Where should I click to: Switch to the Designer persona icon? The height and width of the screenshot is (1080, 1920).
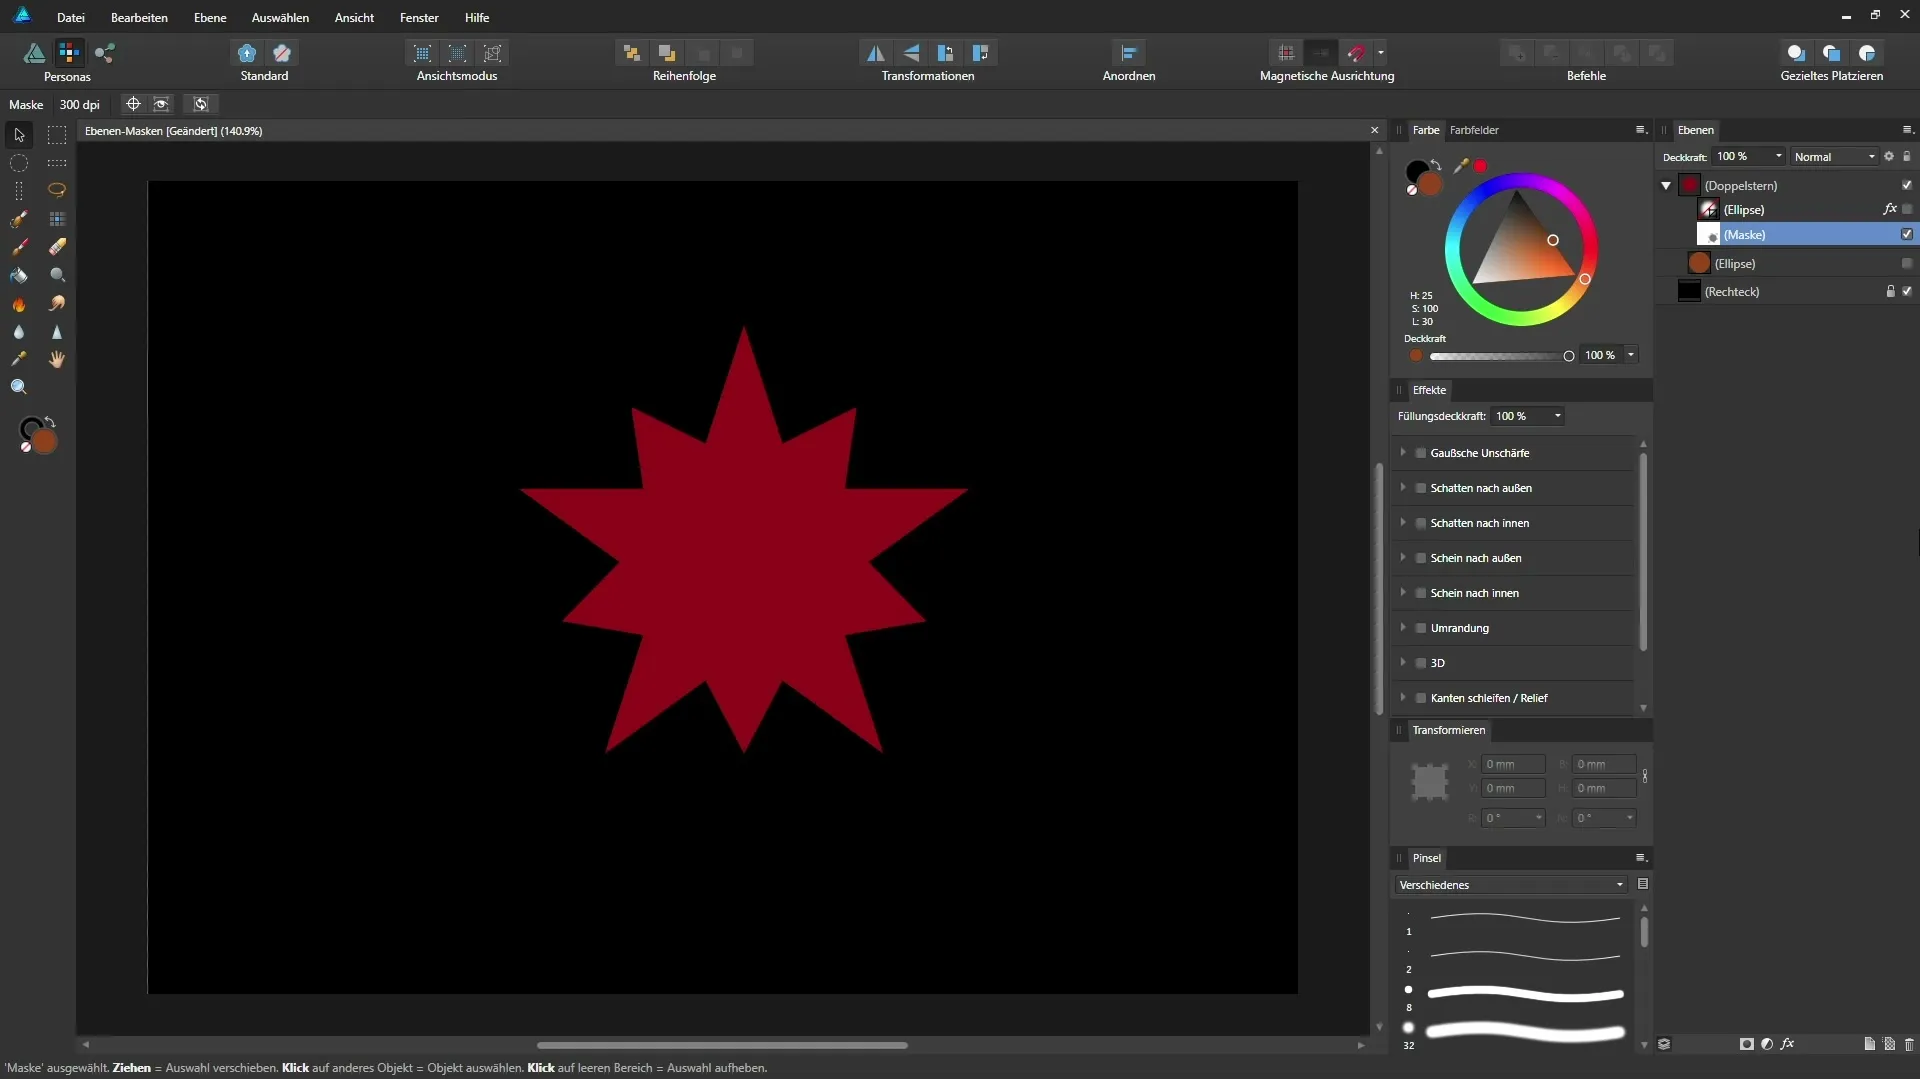tap(34, 53)
